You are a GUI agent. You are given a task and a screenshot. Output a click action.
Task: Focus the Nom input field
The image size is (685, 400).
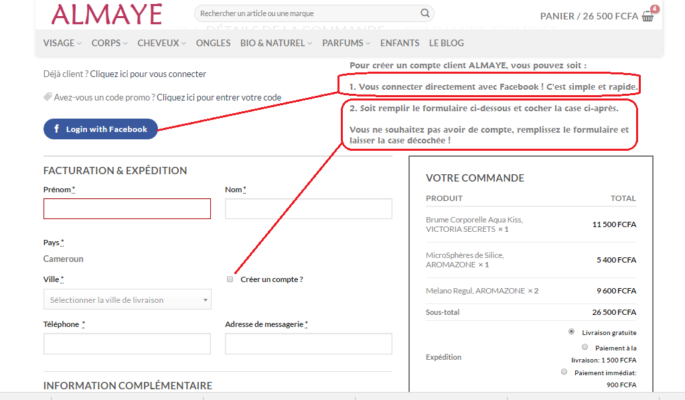click(308, 209)
